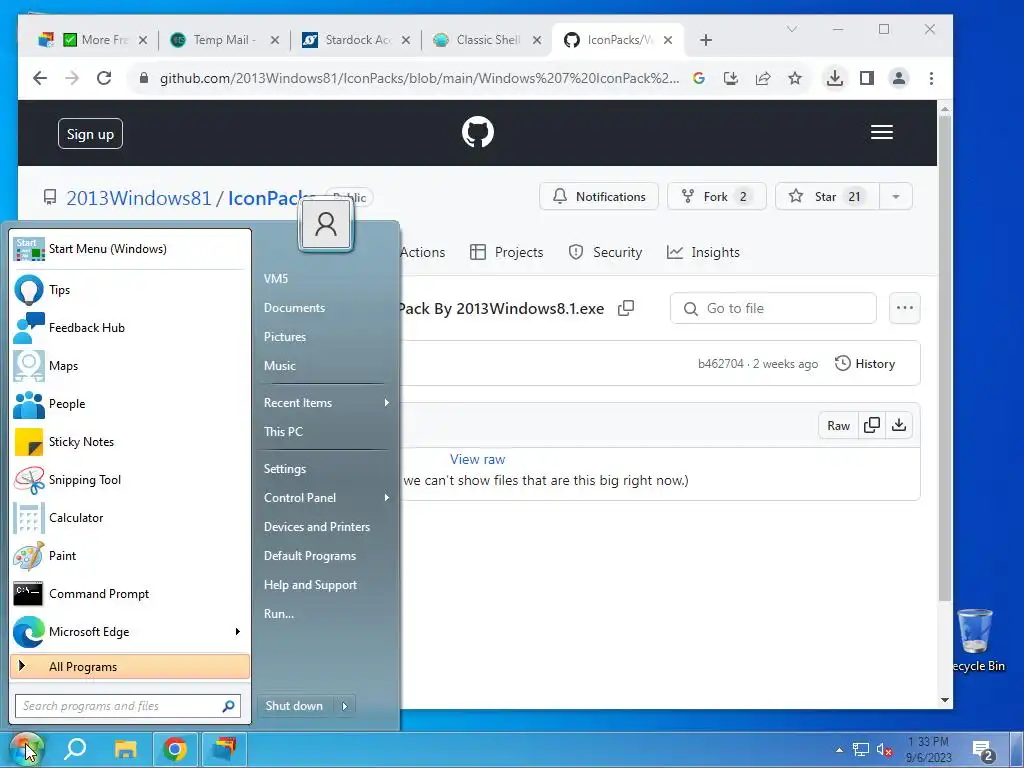Screen dimensions: 1024x768
Task: Launch Command Prompt
Action: (130, 594)
